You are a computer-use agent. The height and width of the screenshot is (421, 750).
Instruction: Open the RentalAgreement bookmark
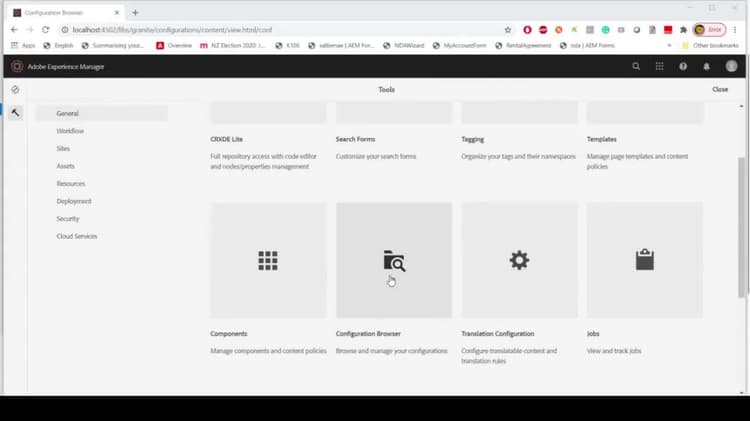pos(523,45)
